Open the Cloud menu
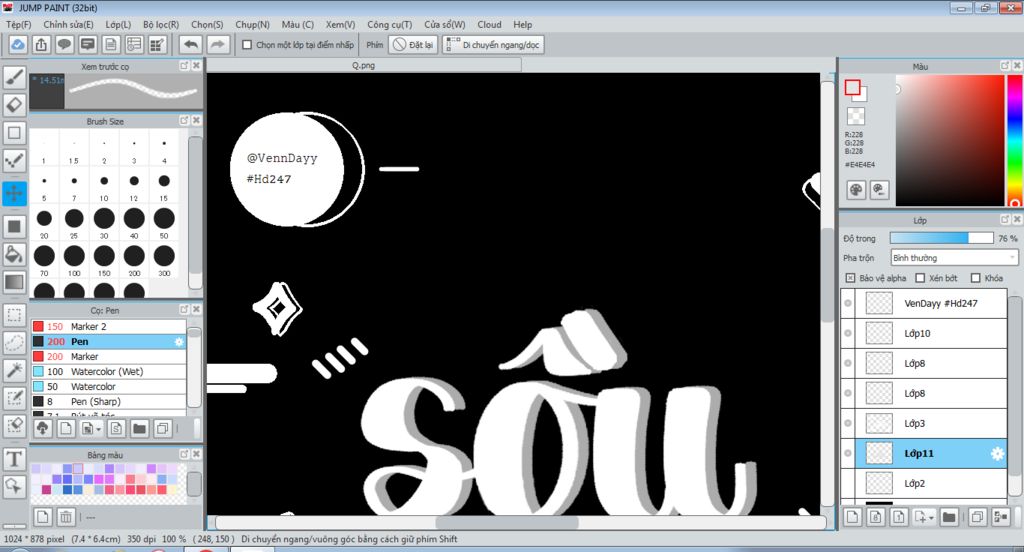 [x=489, y=24]
